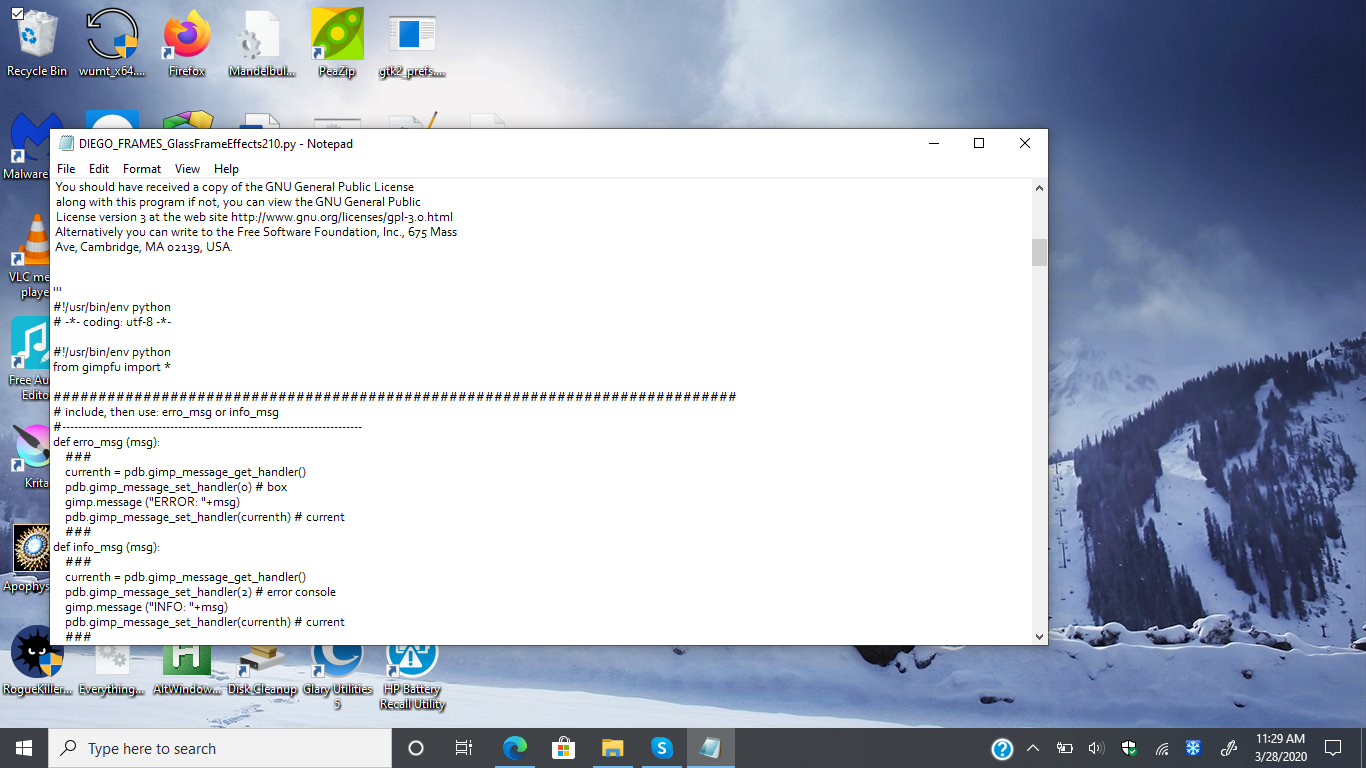
Task: Open the Windows Start menu
Action: click(24, 748)
